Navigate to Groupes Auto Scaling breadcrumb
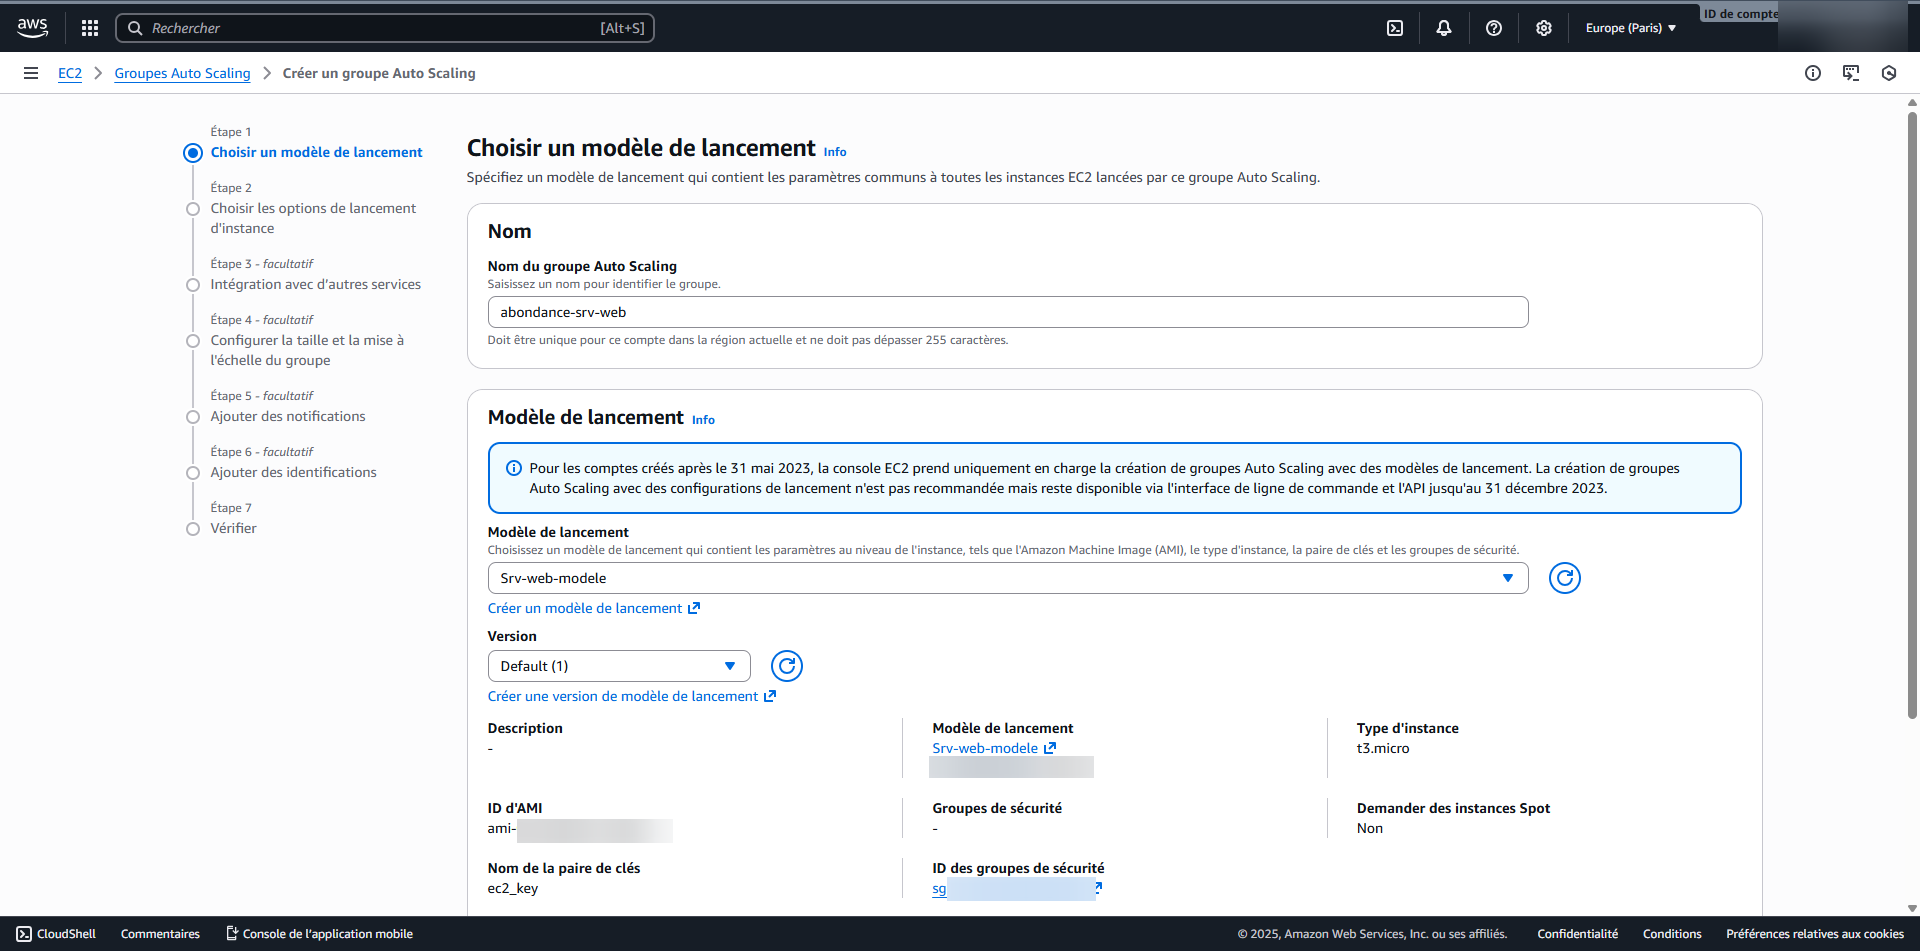 tap(182, 73)
